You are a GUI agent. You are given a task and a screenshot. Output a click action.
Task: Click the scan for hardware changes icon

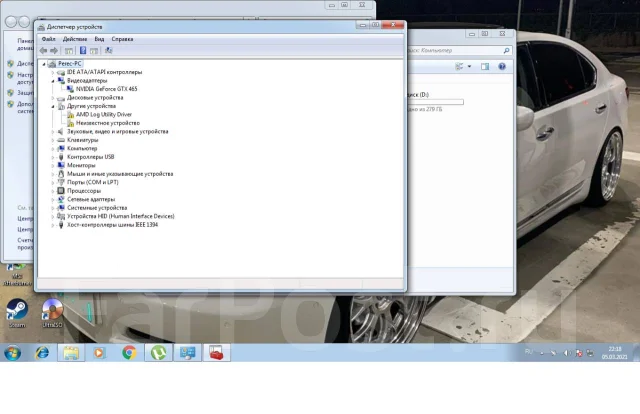[109, 51]
